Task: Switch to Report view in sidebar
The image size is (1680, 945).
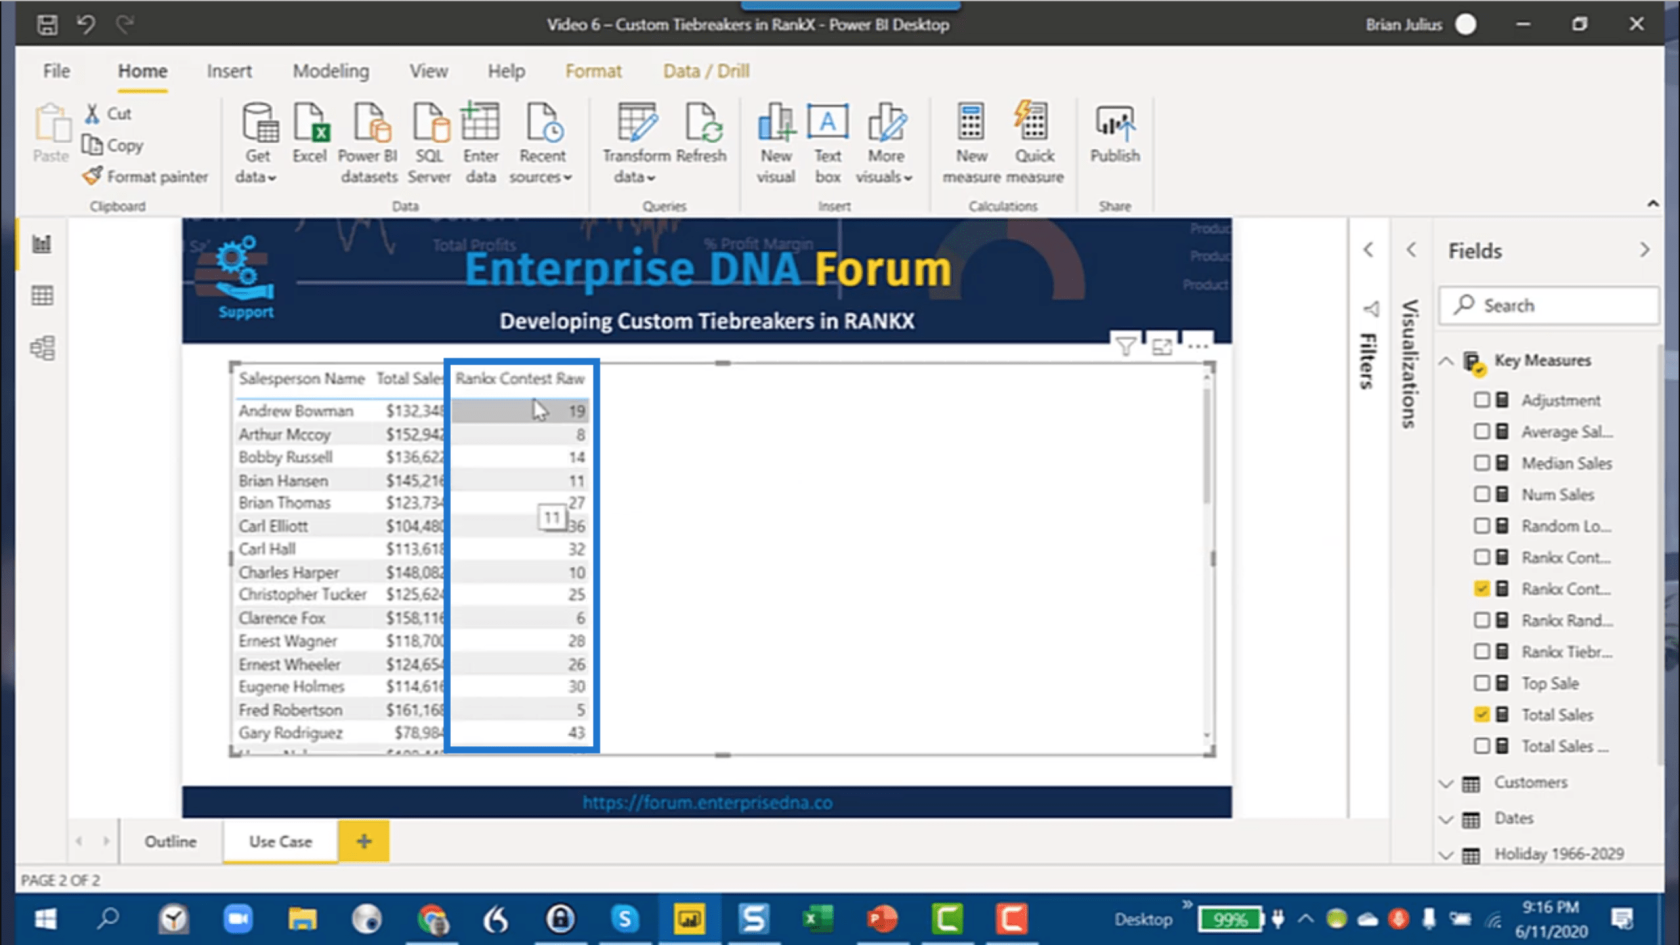Action: (42, 244)
